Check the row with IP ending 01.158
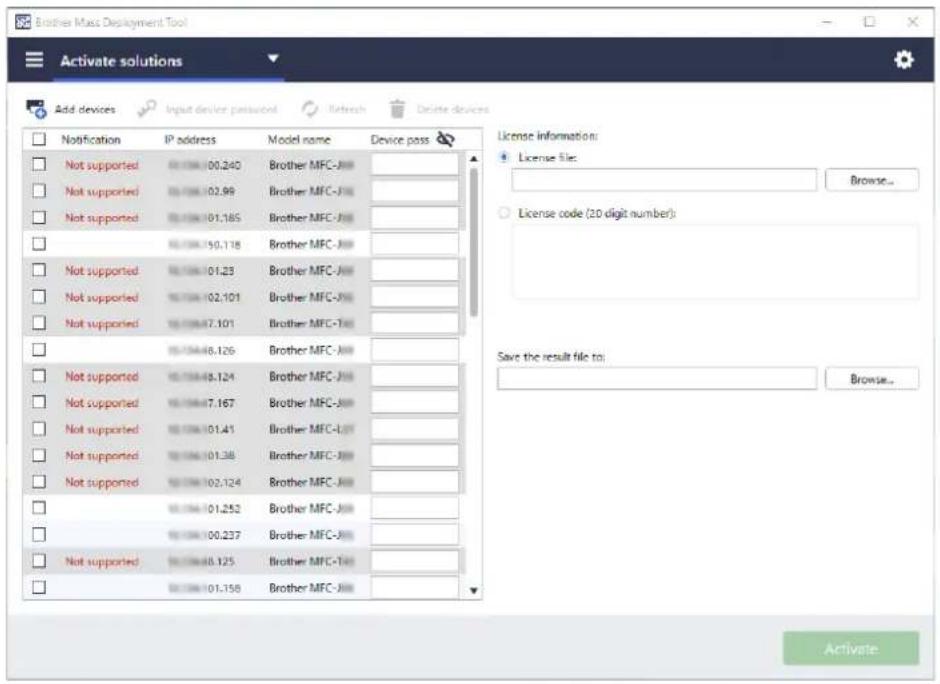This screenshot has height=684, width=940. pyautogui.click(x=39, y=587)
